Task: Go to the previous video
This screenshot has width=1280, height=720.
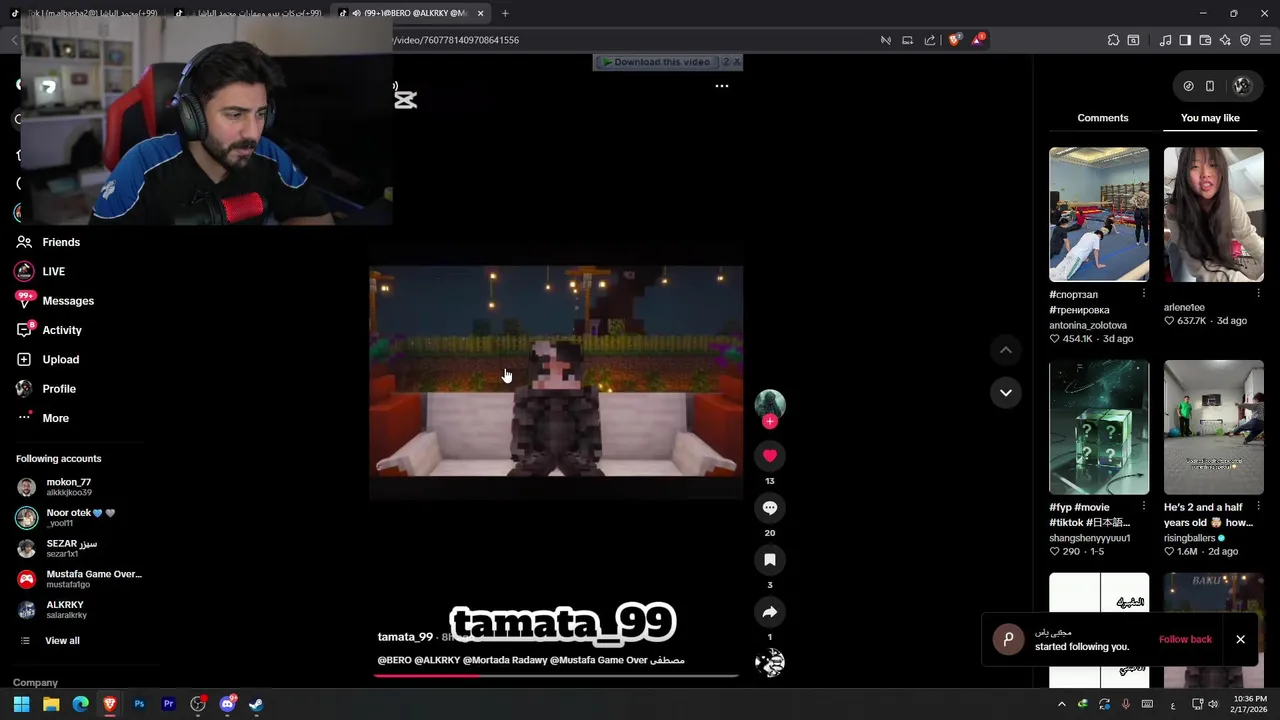Action: coord(1005,350)
